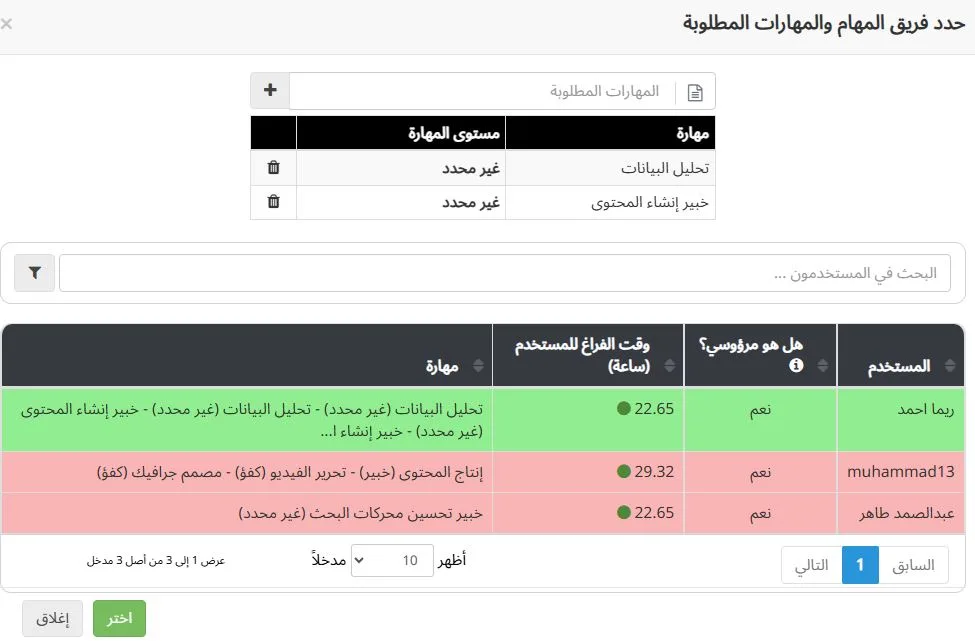Click truncated skills text in ريما احمد row

(x=252, y=420)
